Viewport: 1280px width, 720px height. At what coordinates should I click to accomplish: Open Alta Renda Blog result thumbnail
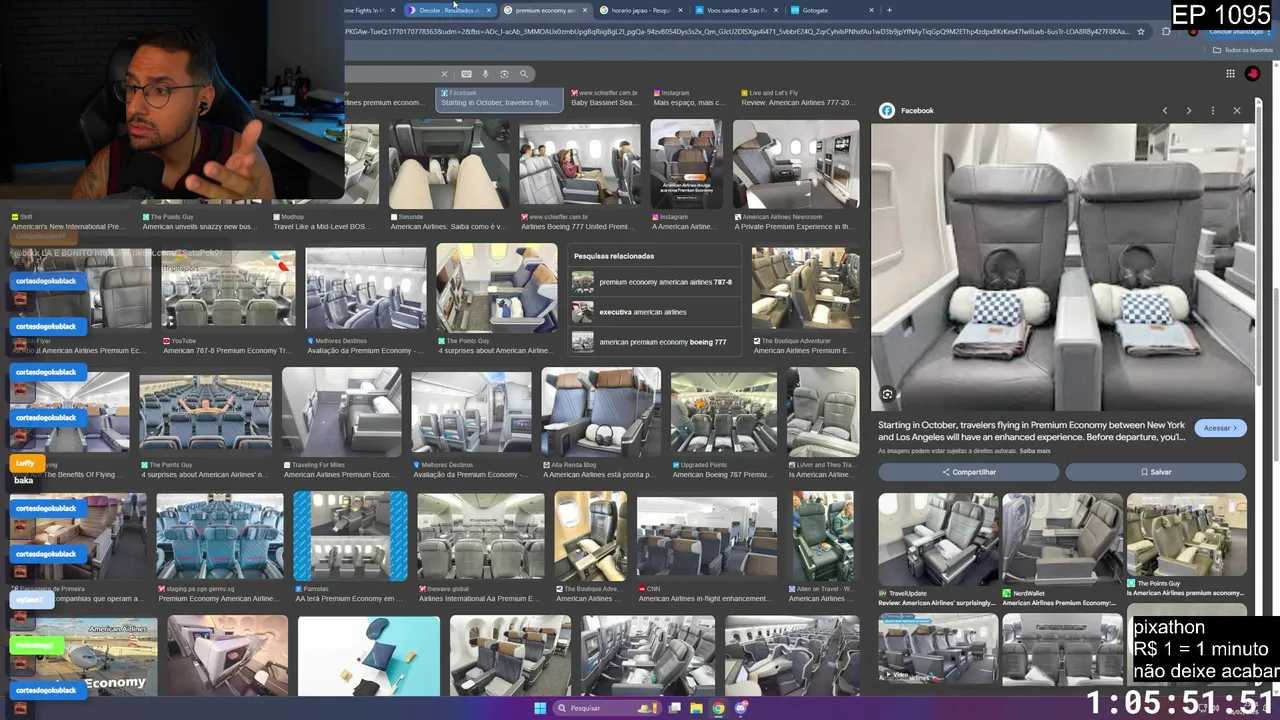click(601, 412)
